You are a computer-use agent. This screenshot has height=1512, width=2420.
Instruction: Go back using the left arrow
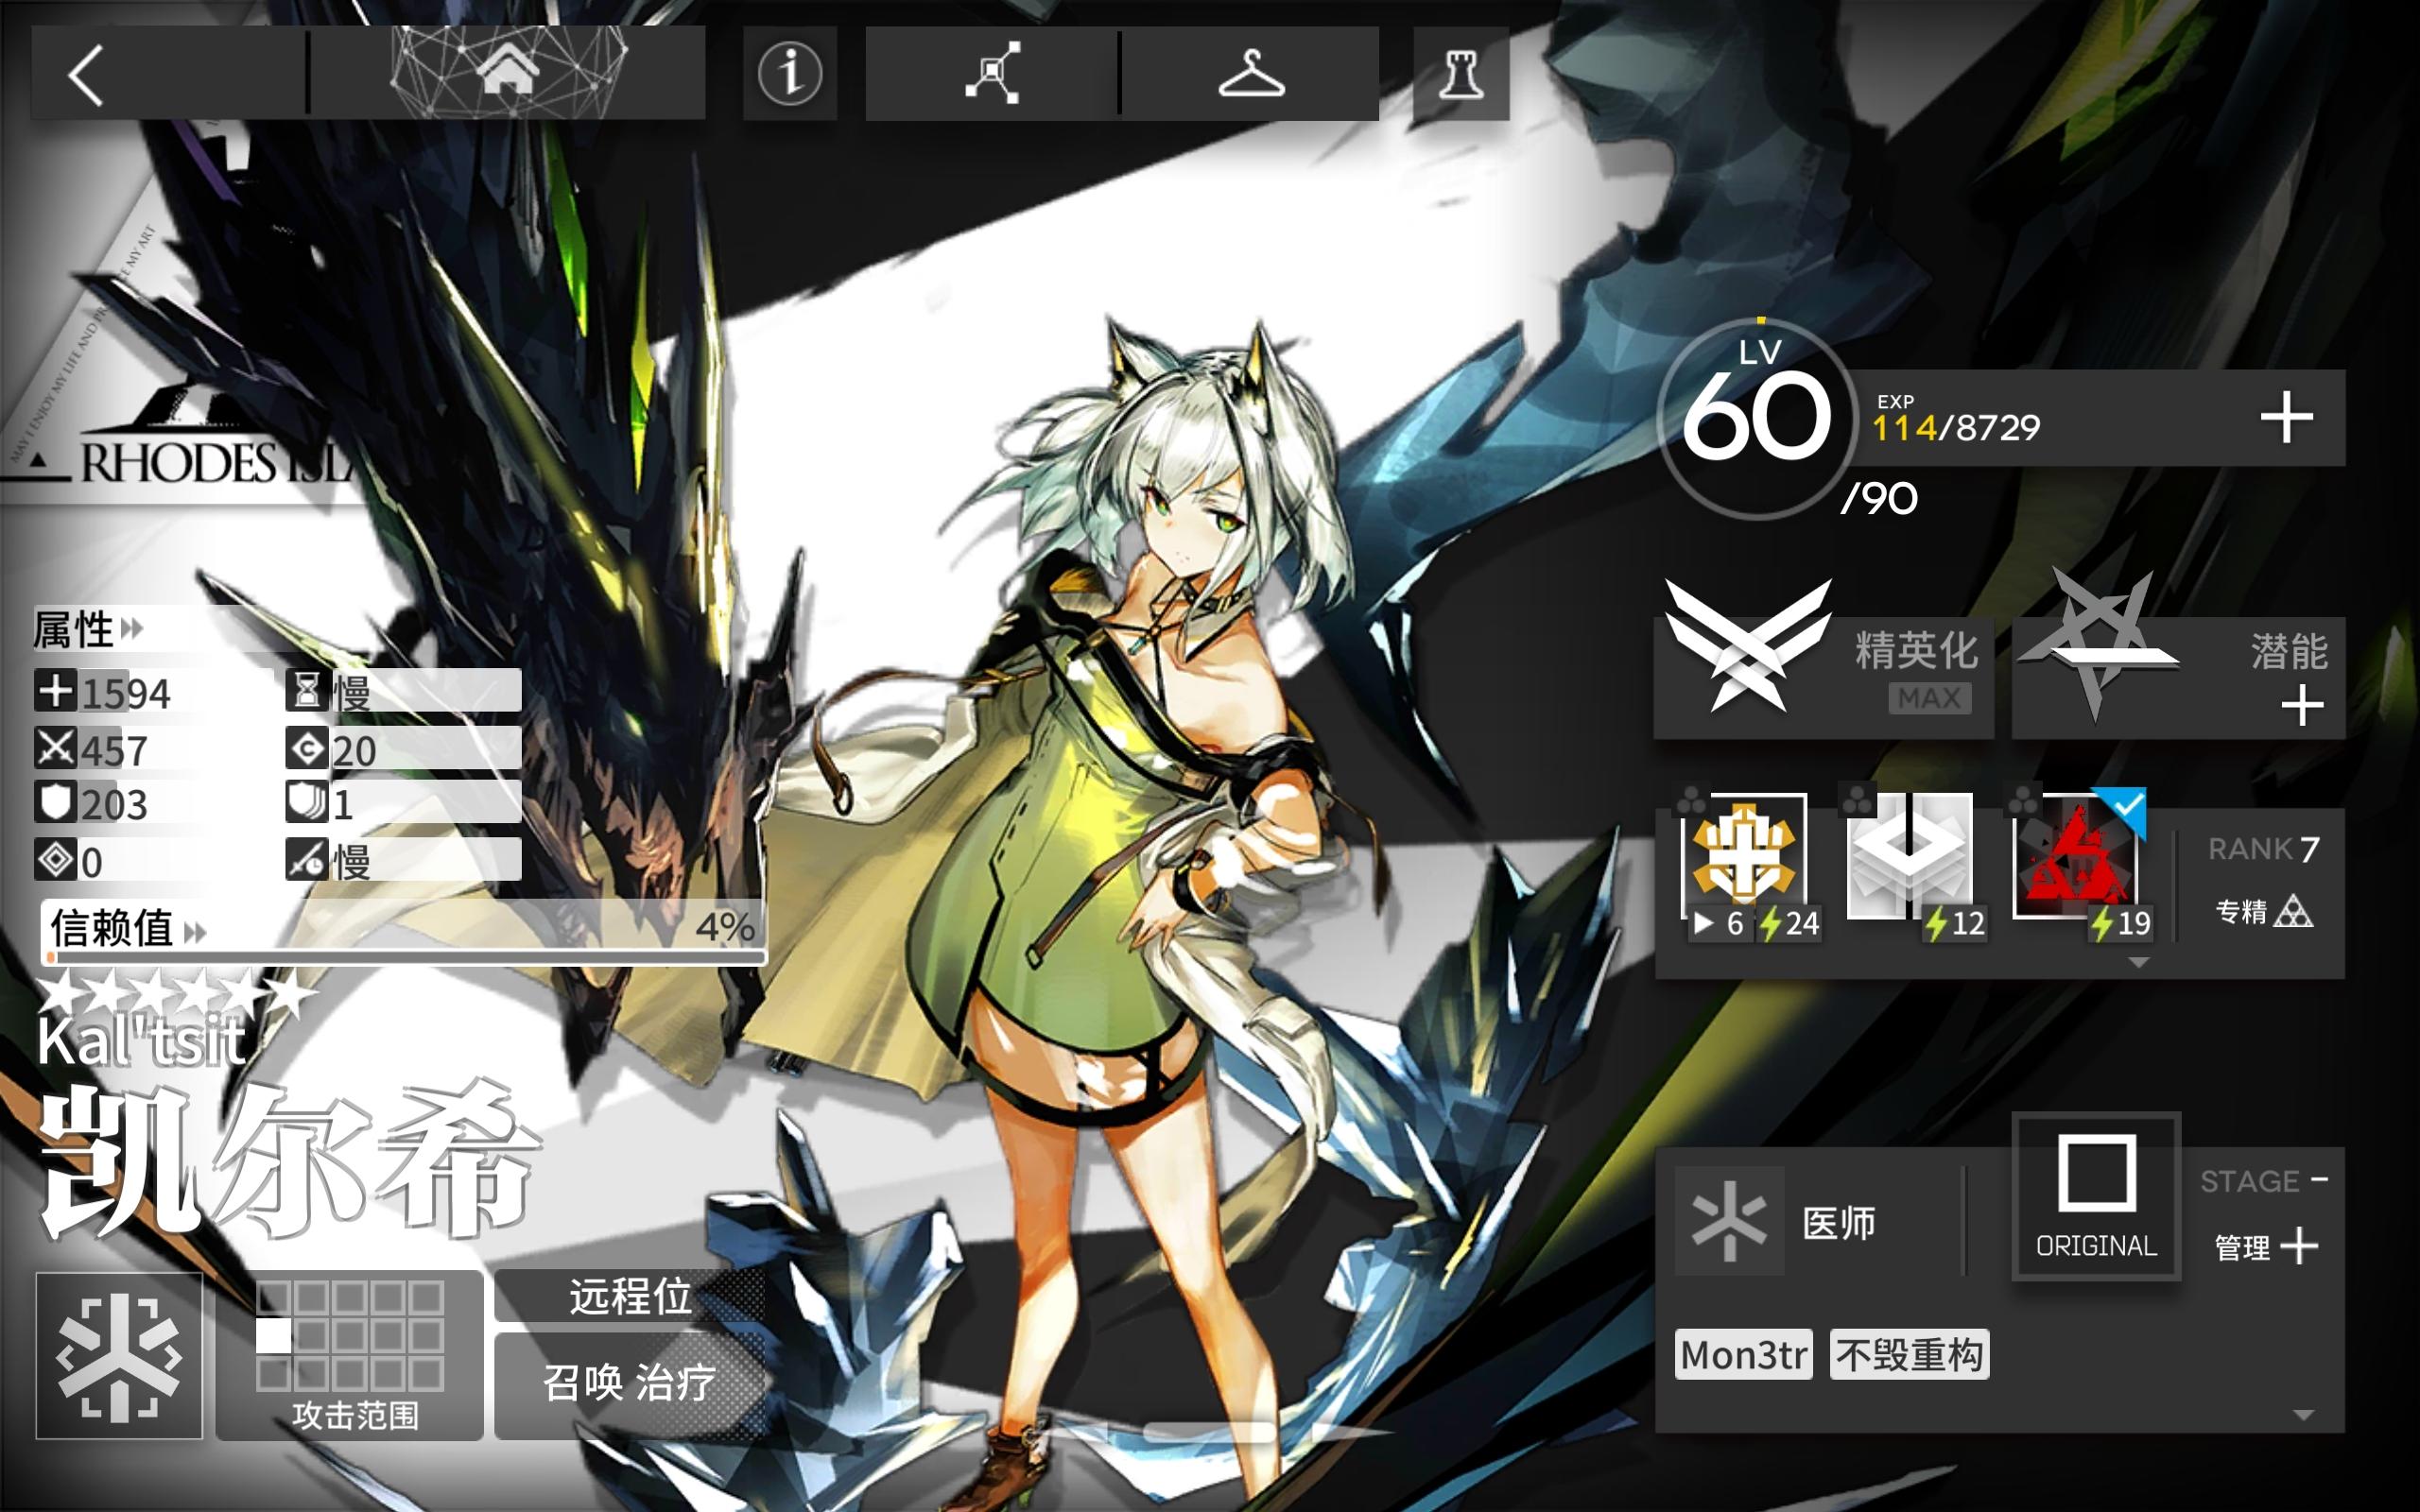[86, 74]
